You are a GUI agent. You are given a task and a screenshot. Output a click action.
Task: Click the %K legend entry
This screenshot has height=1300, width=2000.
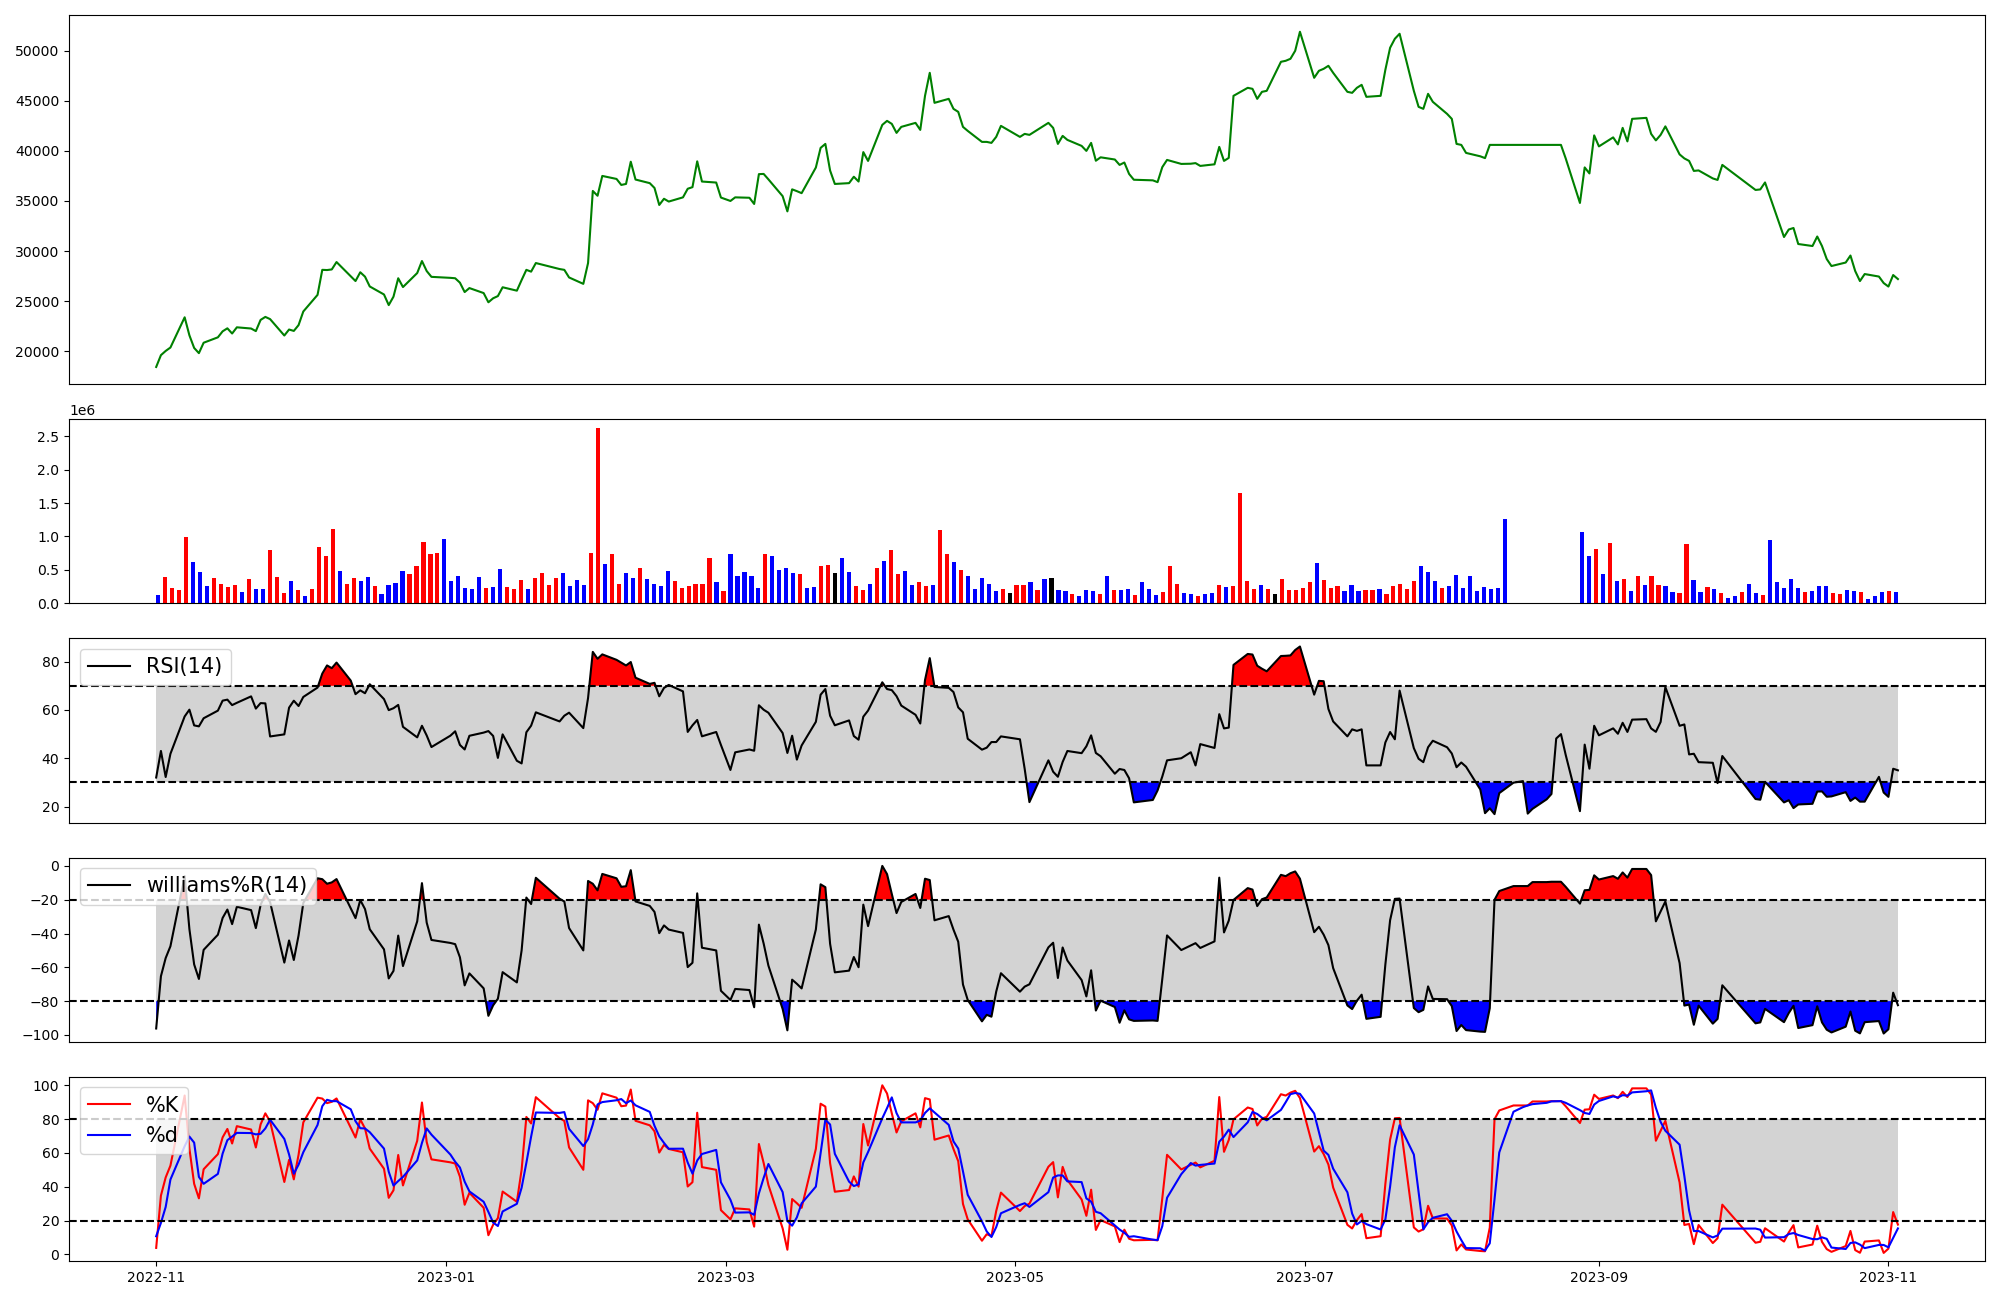point(162,1105)
